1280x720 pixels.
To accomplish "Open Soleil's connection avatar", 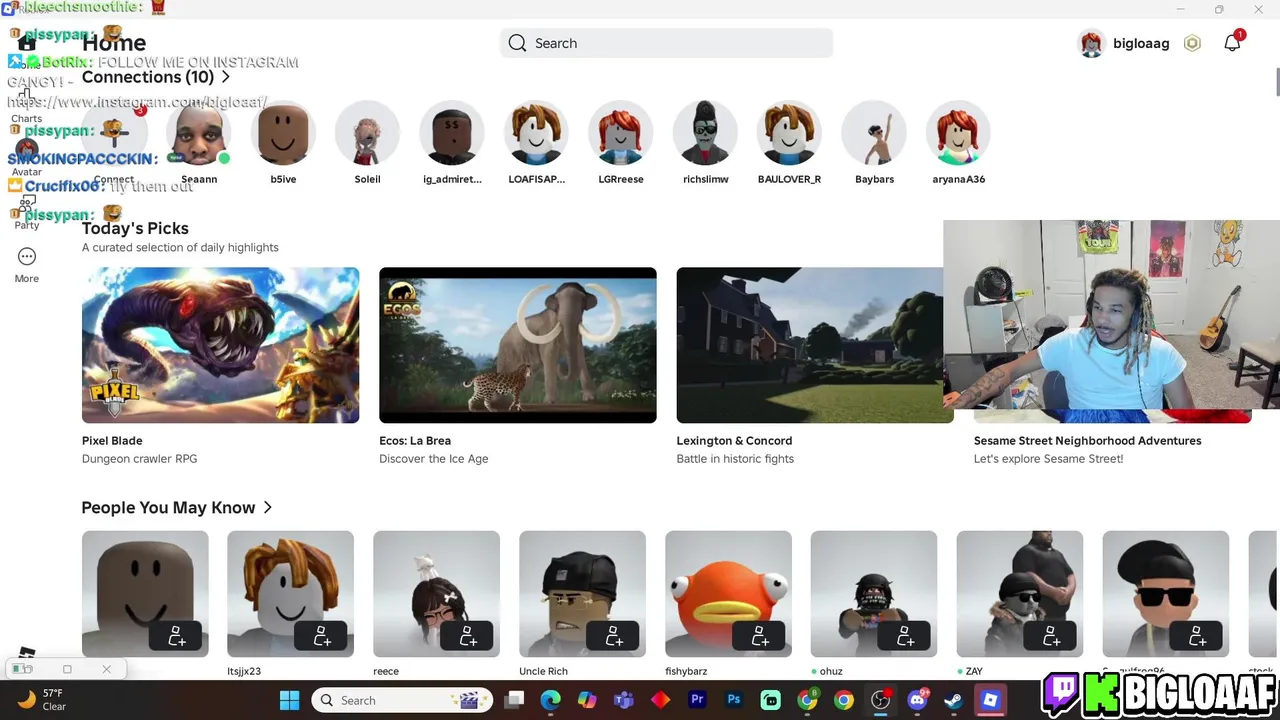I will pyautogui.click(x=367, y=133).
